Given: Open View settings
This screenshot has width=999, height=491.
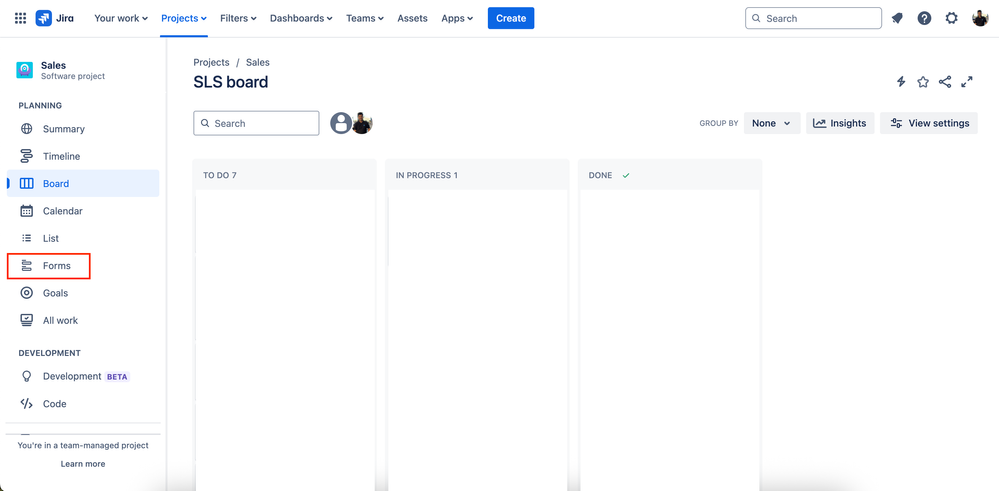Looking at the screenshot, I should point(929,123).
